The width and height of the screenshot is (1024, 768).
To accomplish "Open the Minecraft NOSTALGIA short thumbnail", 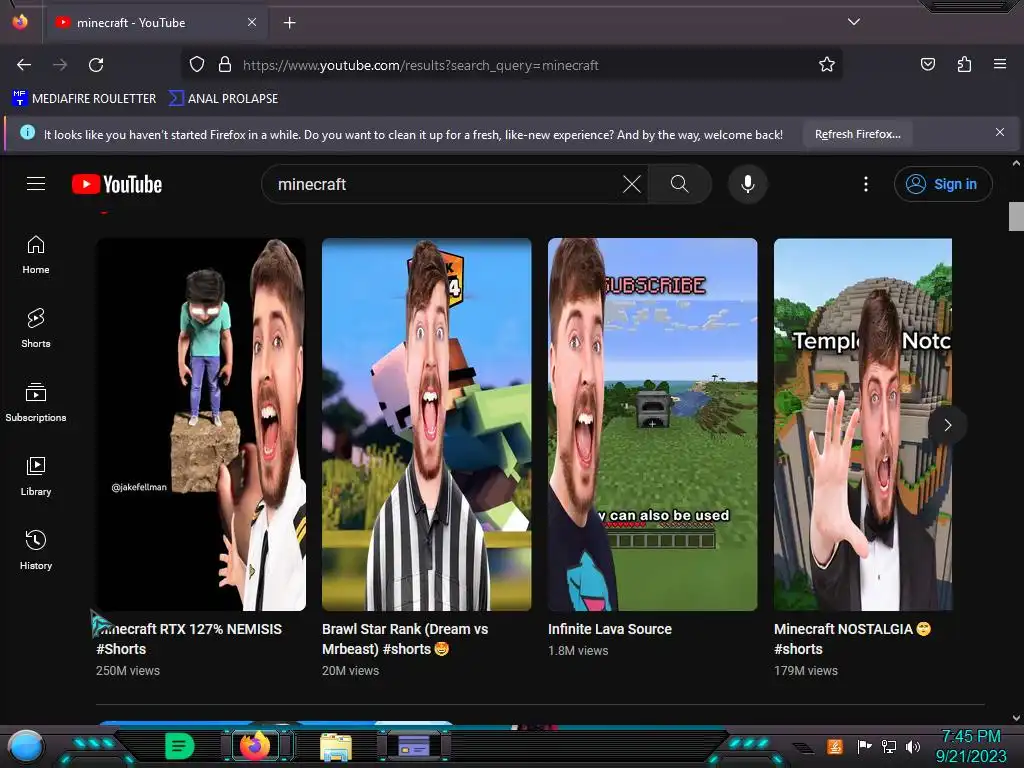I will click(x=863, y=424).
